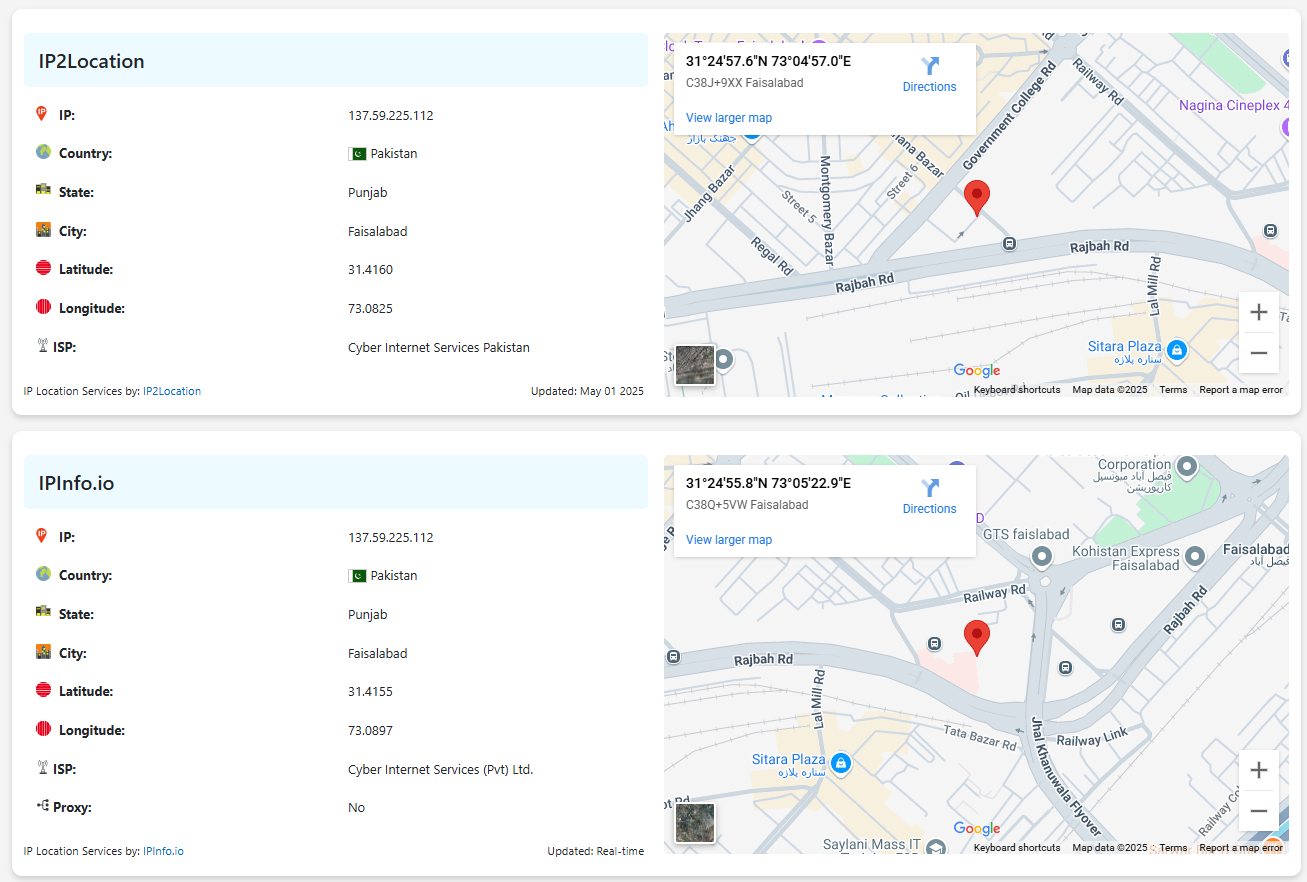Select longitude value 73.0825

tap(370, 308)
